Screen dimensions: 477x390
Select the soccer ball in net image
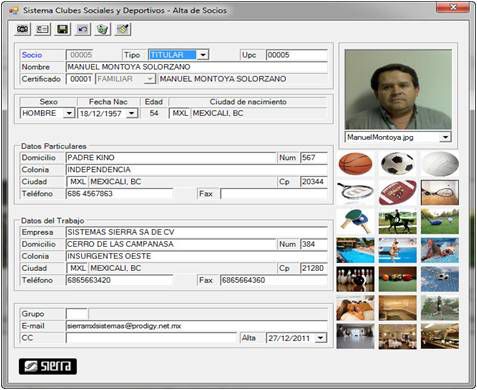[x=440, y=279]
